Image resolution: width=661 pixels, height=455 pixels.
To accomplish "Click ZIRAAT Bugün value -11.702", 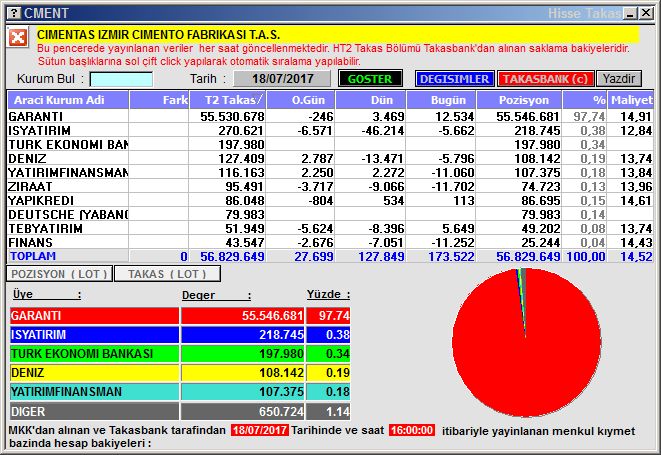I will pos(452,186).
